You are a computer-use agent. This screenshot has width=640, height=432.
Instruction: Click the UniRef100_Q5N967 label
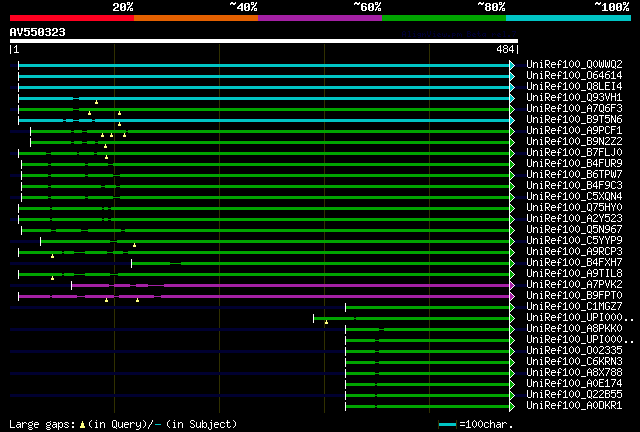point(574,230)
